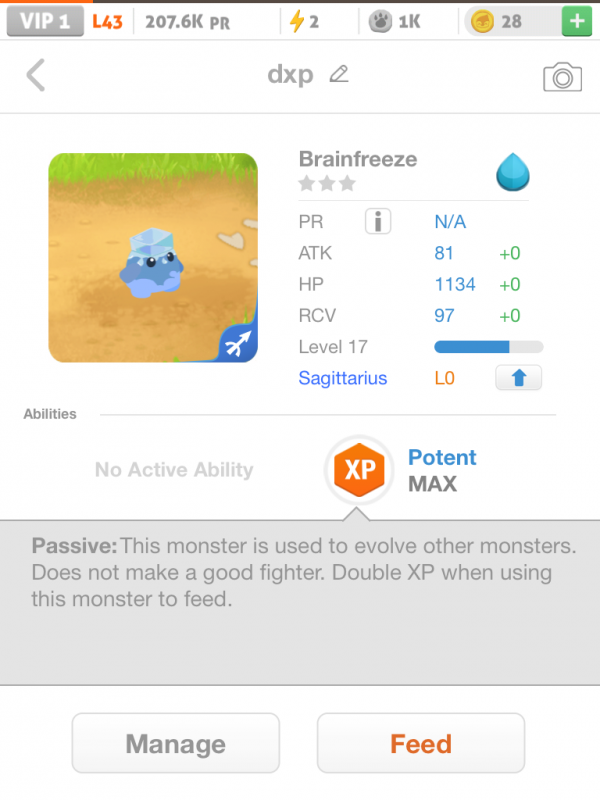Click the PR info icon
Viewport: 600px width, 800px height.
point(377,222)
